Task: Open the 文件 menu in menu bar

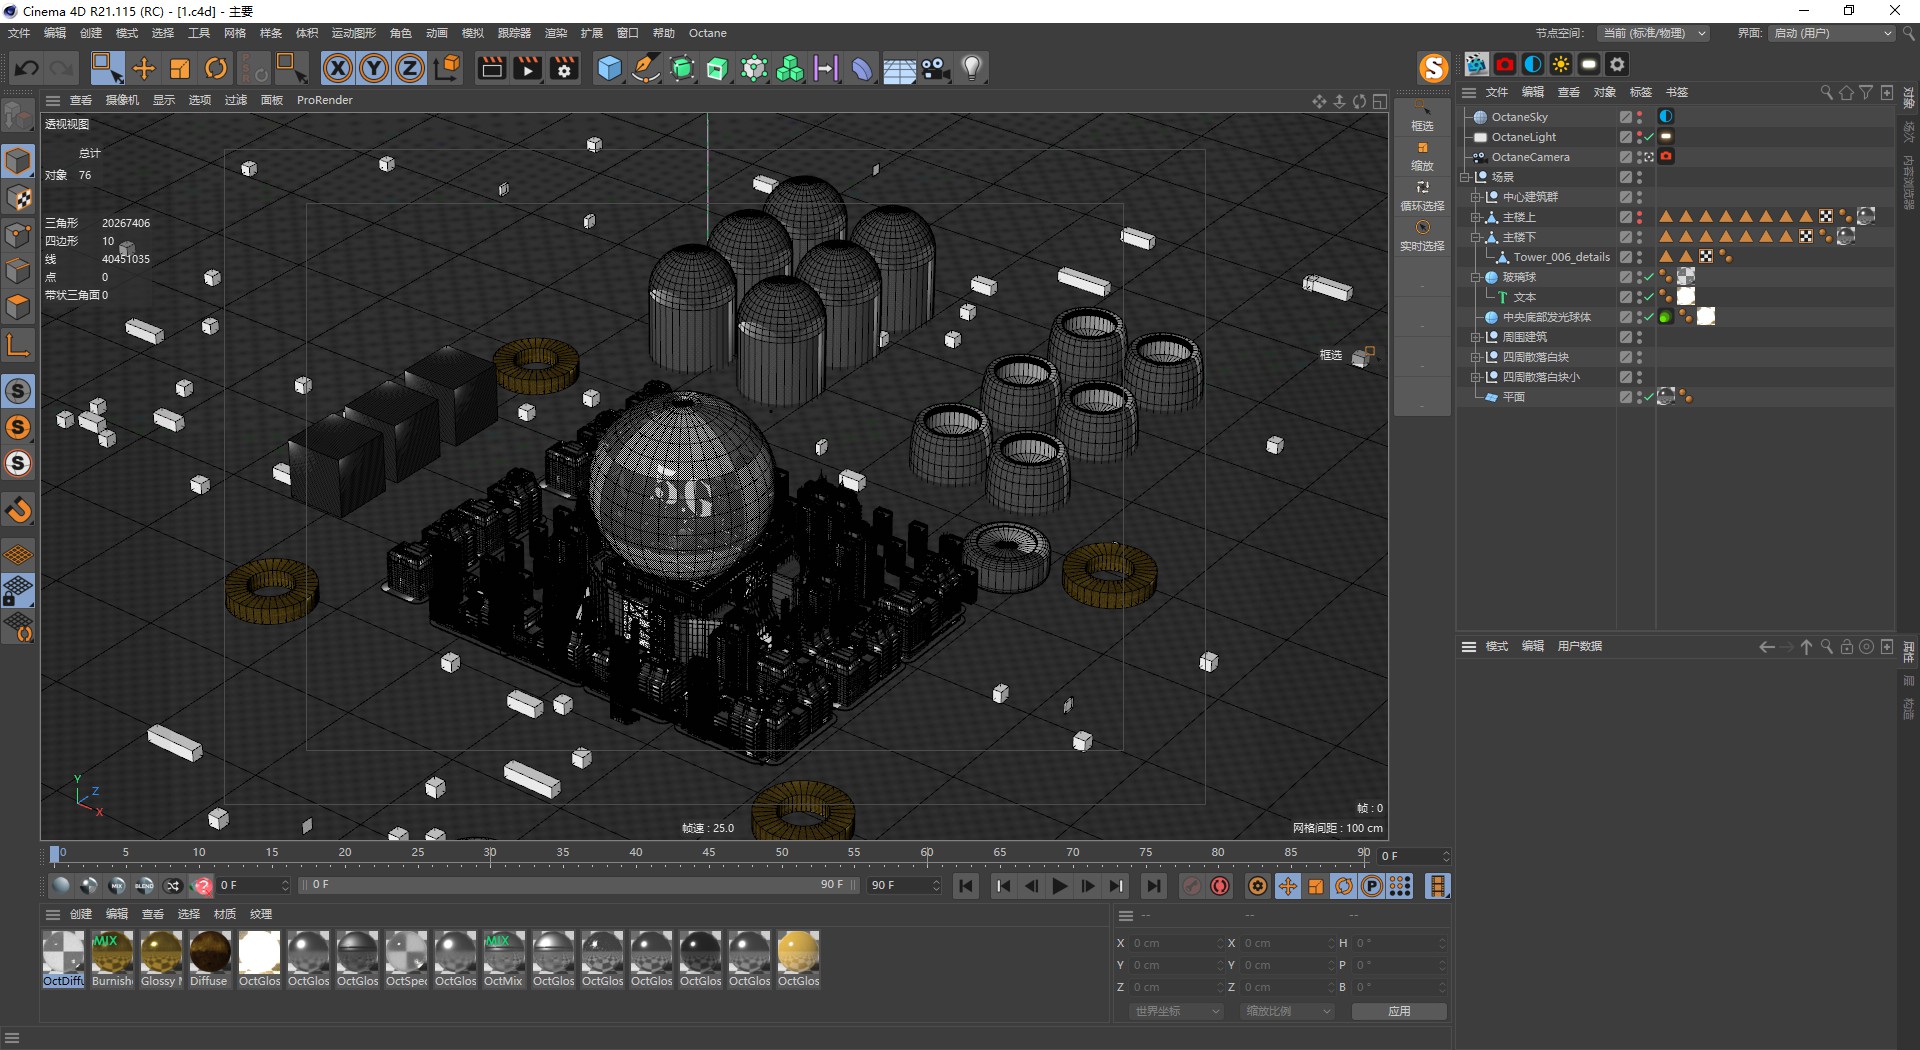Action: (19, 33)
